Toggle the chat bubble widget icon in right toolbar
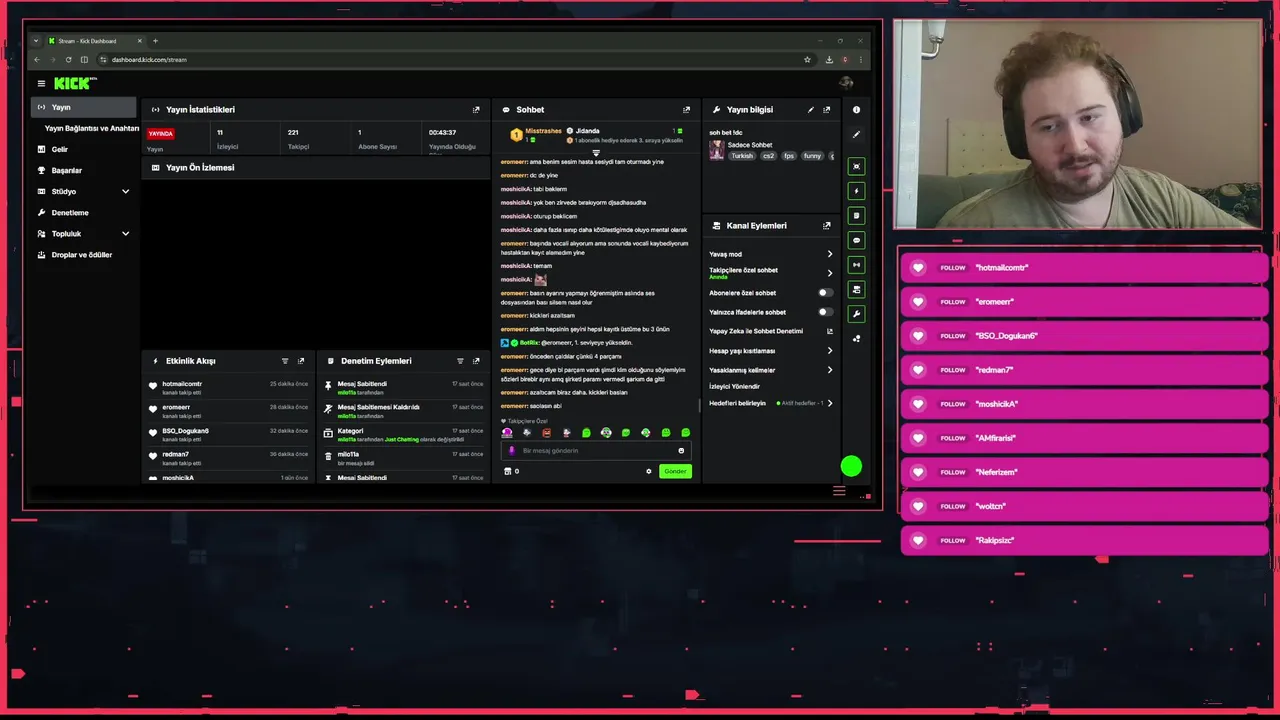The height and width of the screenshot is (720, 1280). (x=856, y=240)
